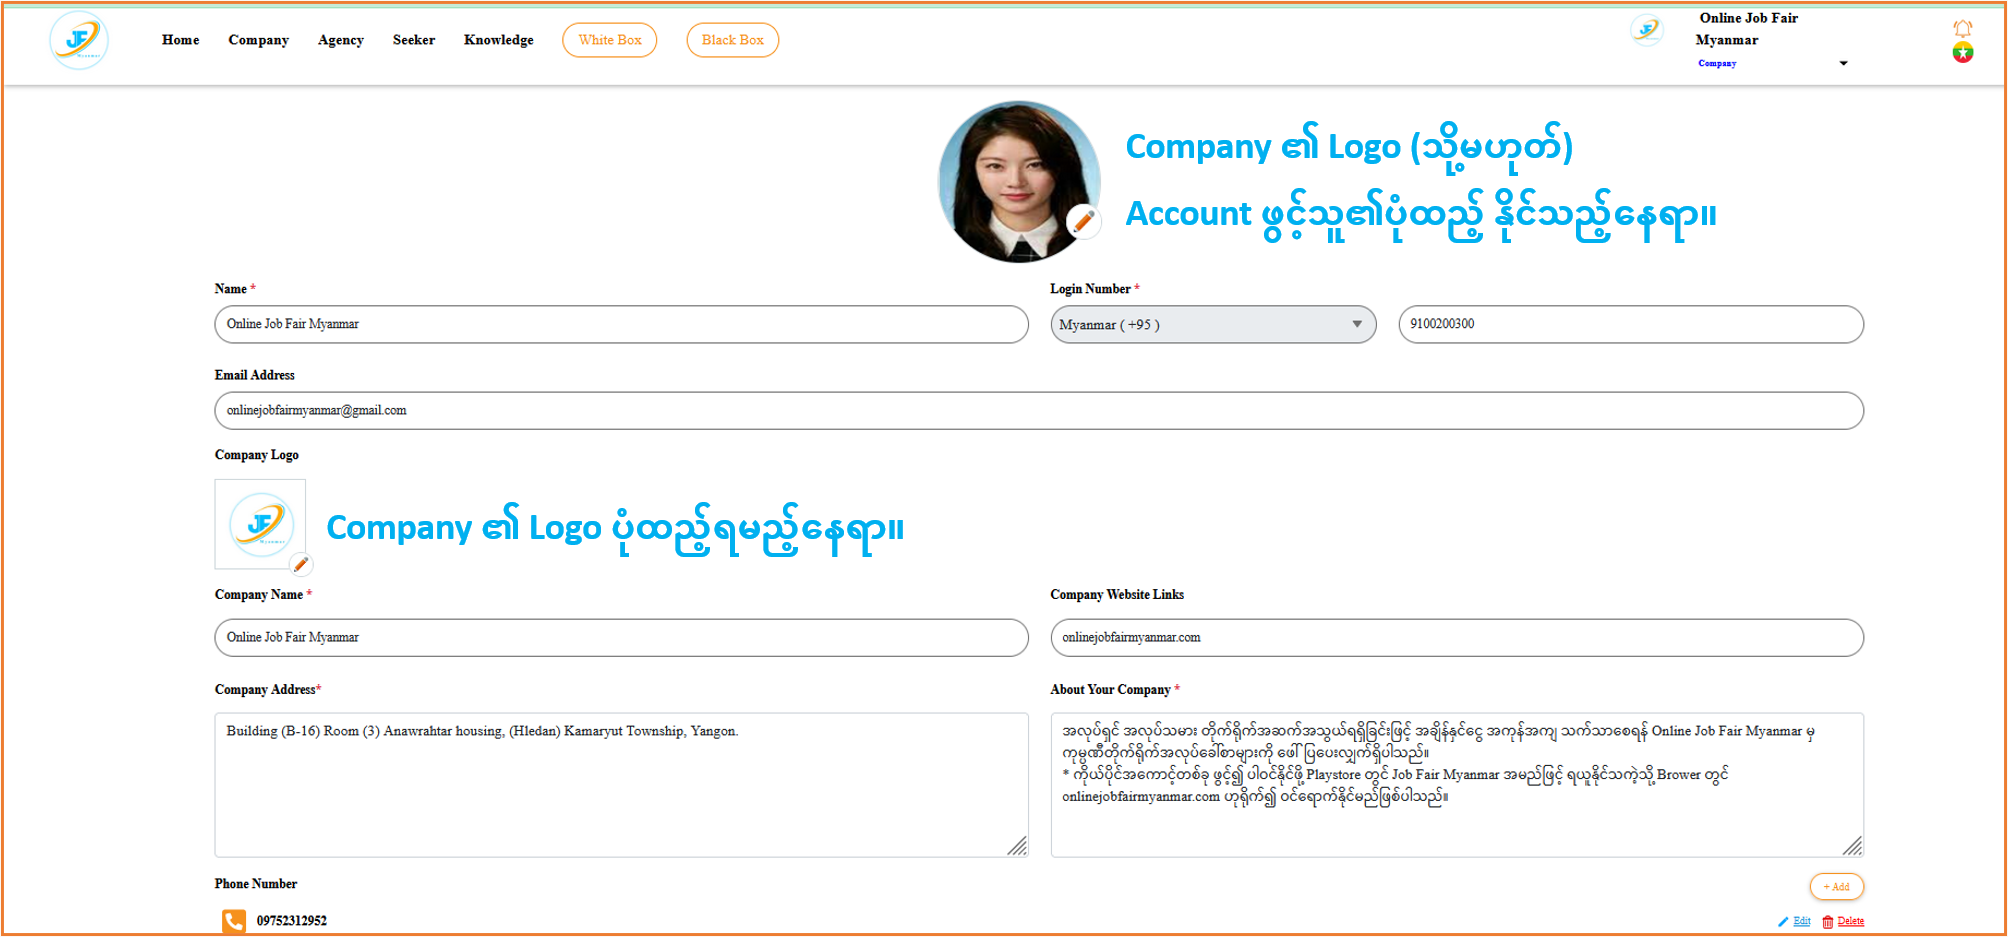
Task: Click the Job Fair logo in top-left corner
Action: 79,40
